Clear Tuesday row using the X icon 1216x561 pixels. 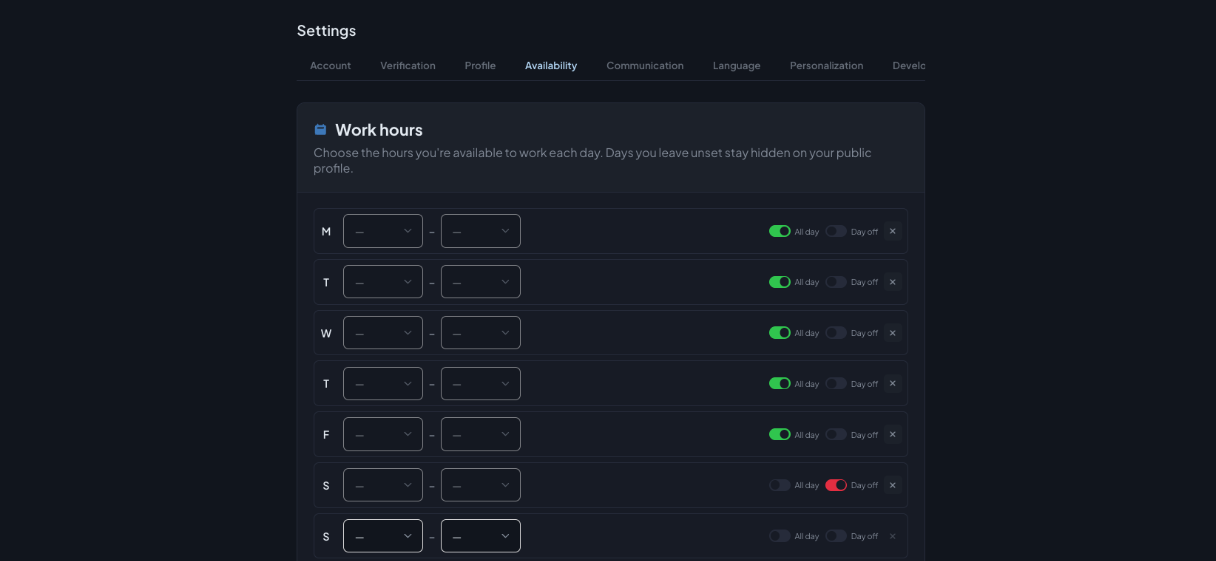893,282
